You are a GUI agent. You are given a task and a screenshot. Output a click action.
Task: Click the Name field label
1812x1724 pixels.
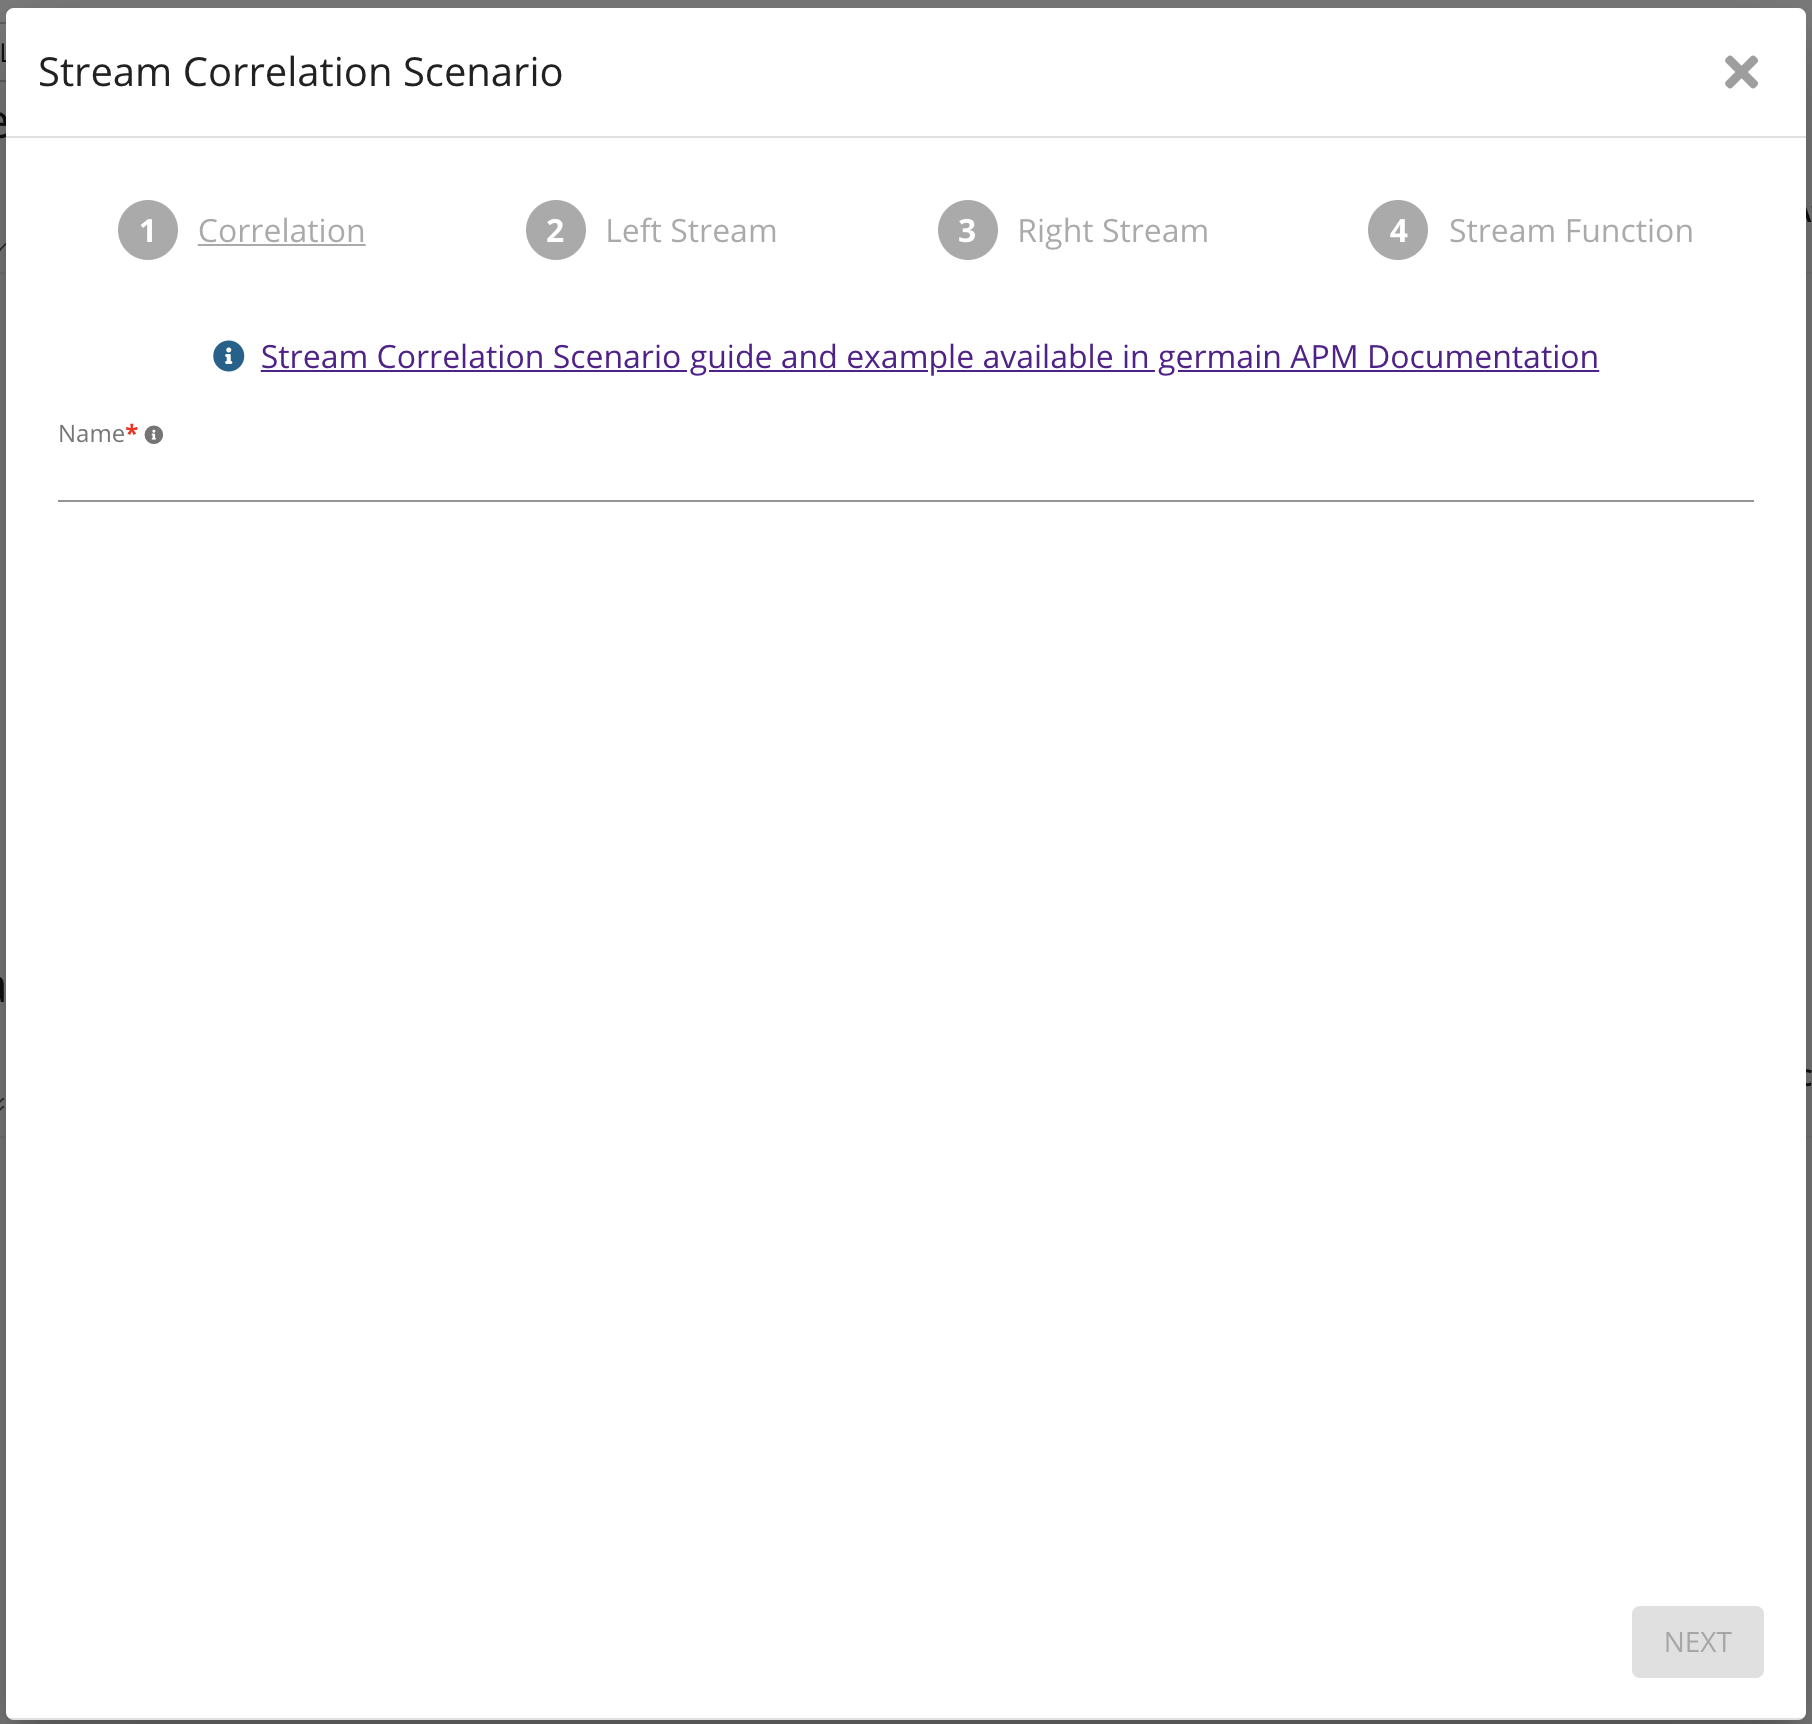[91, 434]
